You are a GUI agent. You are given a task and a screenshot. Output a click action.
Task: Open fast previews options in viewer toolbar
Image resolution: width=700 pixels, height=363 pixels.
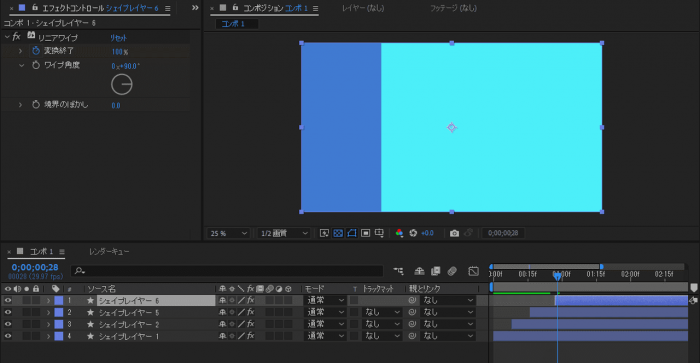click(325, 233)
